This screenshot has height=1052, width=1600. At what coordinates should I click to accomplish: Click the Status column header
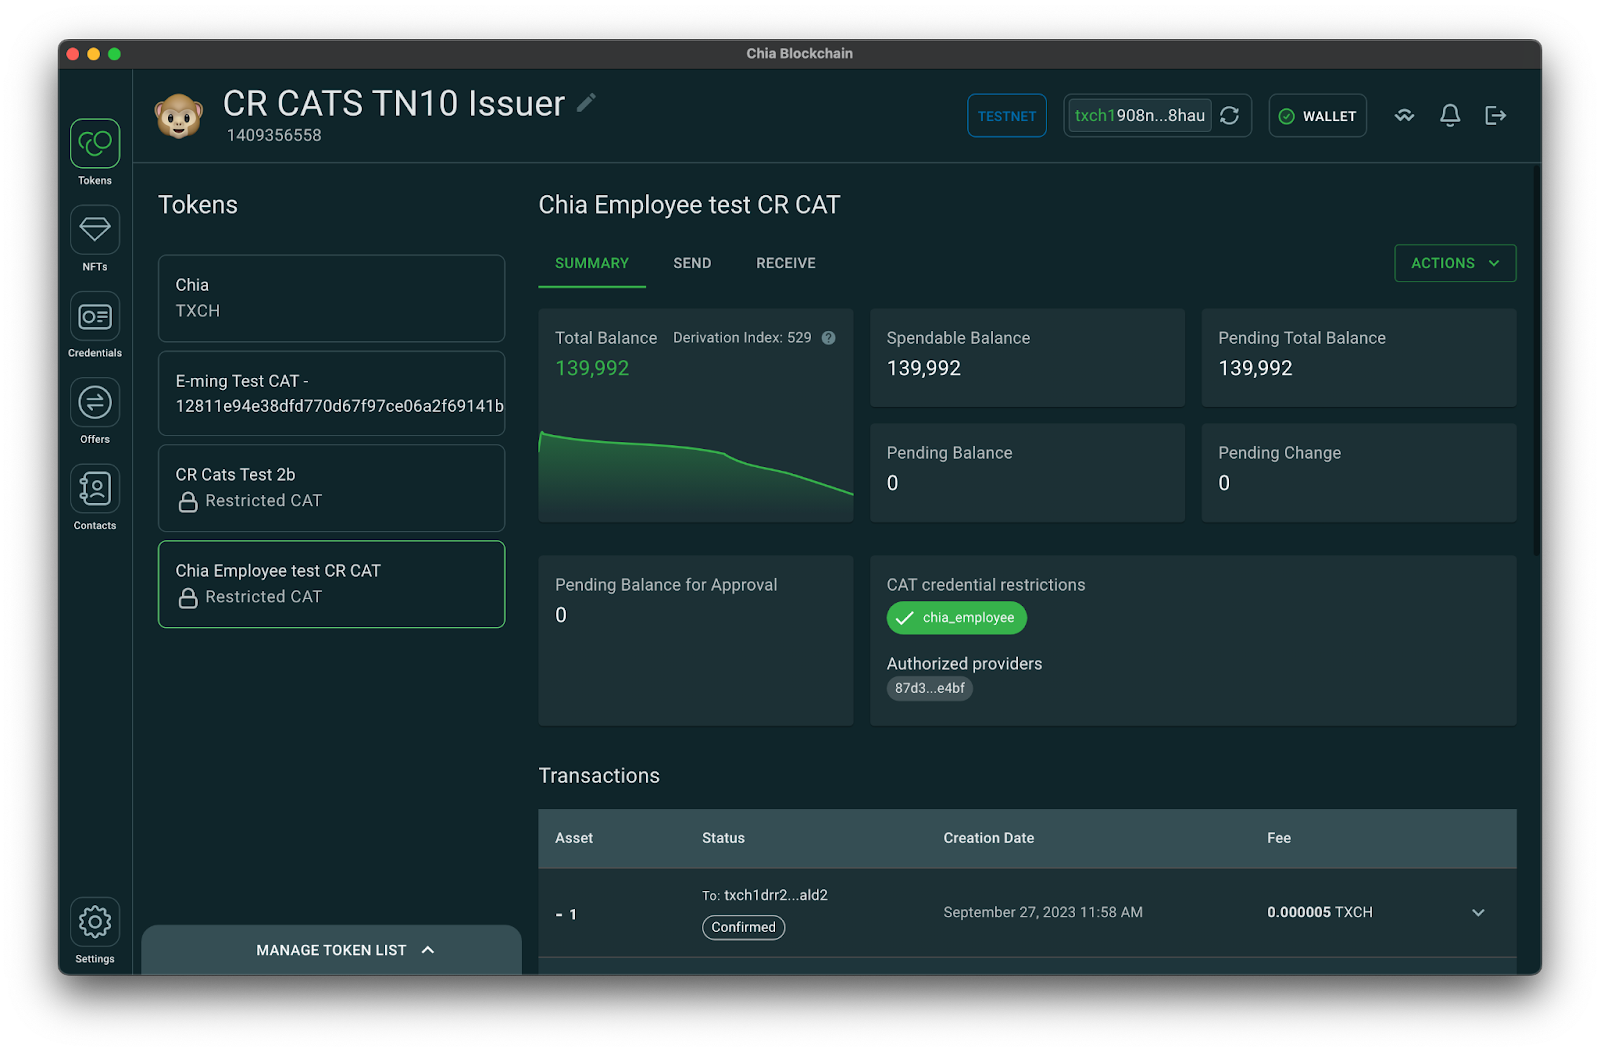click(723, 838)
